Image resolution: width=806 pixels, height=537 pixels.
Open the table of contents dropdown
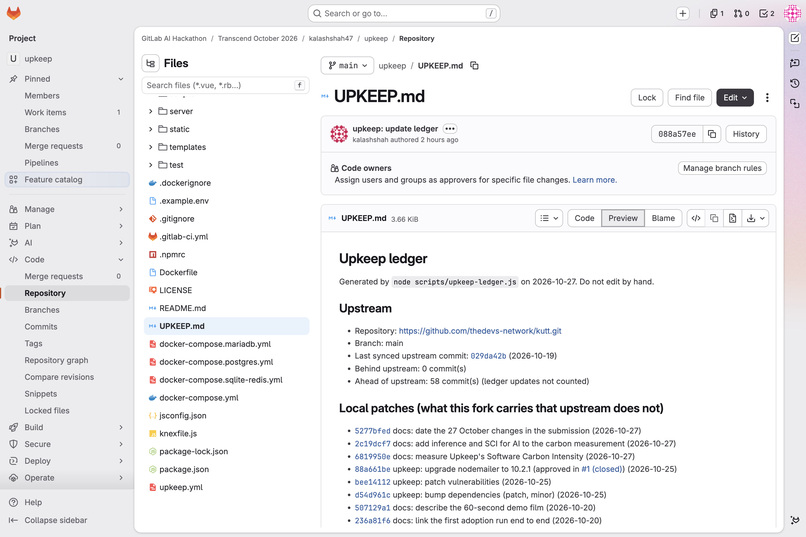(x=549, y=218)
